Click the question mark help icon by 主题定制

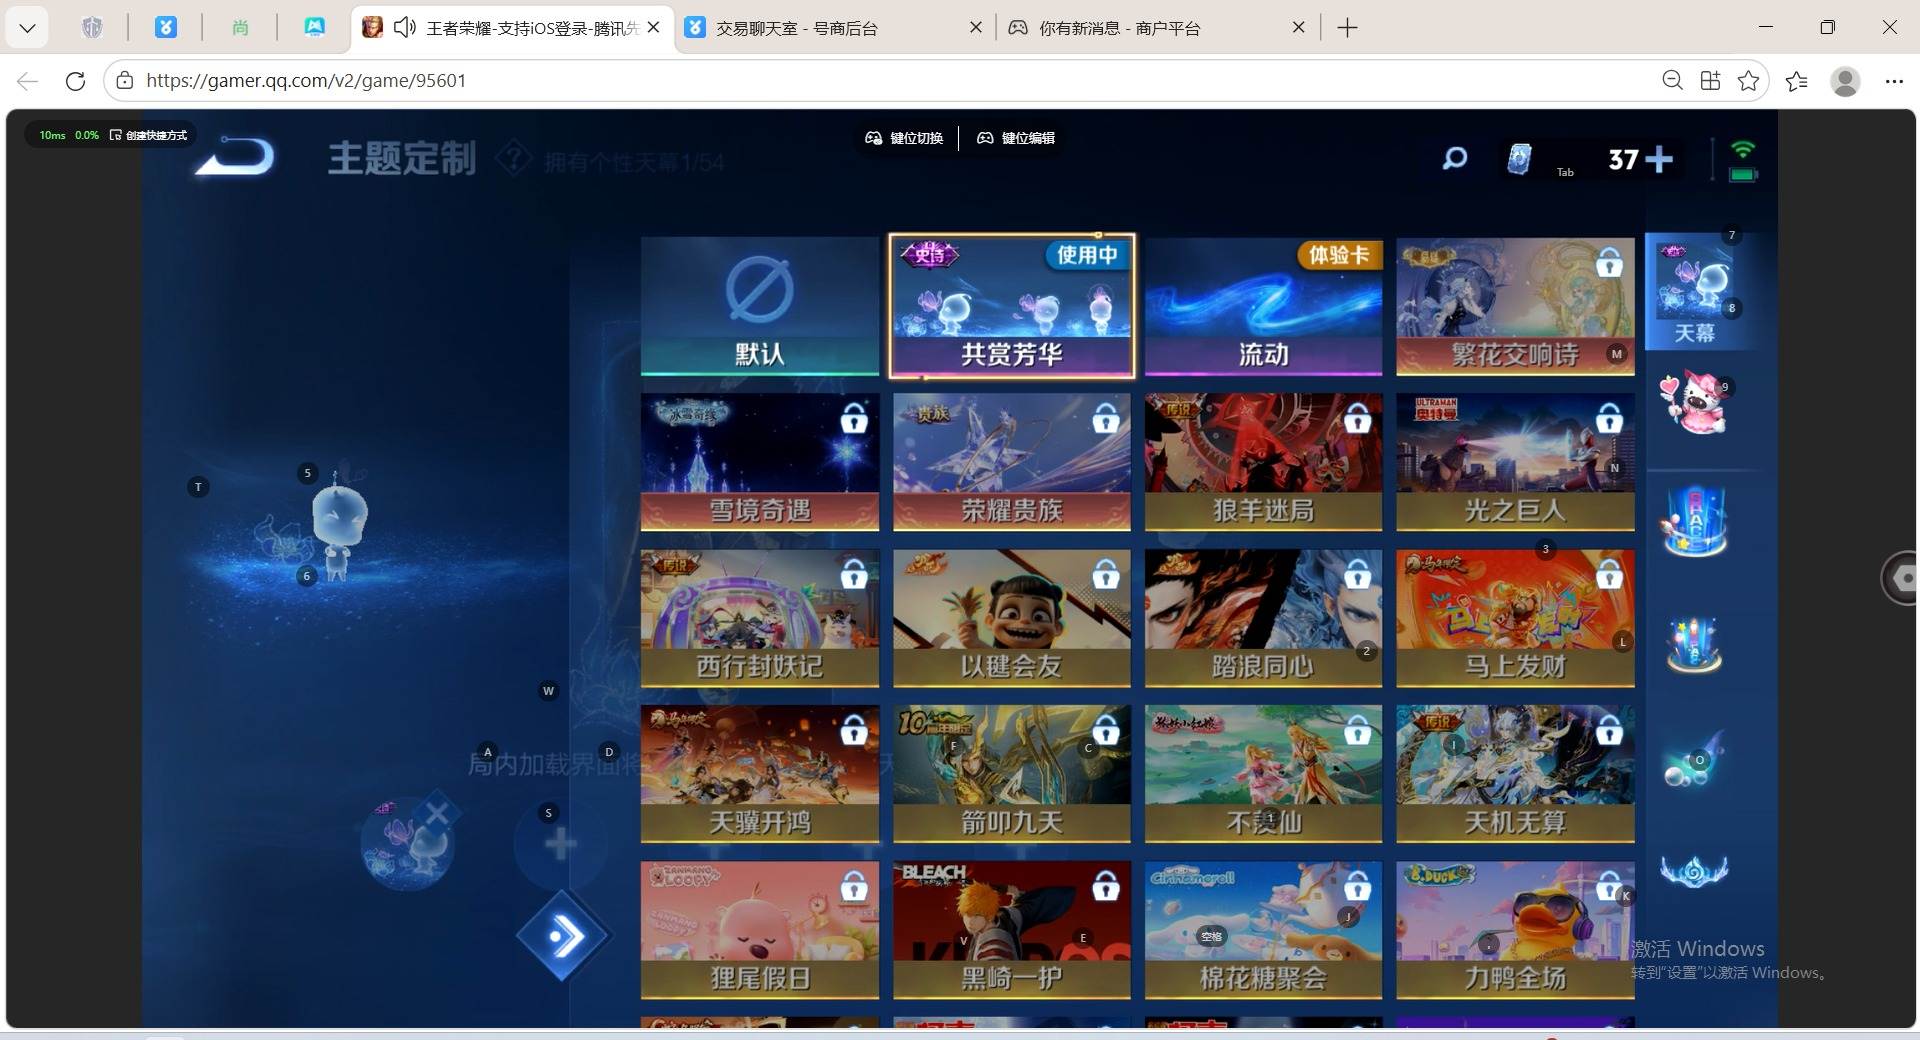click(x=513, y=158)
